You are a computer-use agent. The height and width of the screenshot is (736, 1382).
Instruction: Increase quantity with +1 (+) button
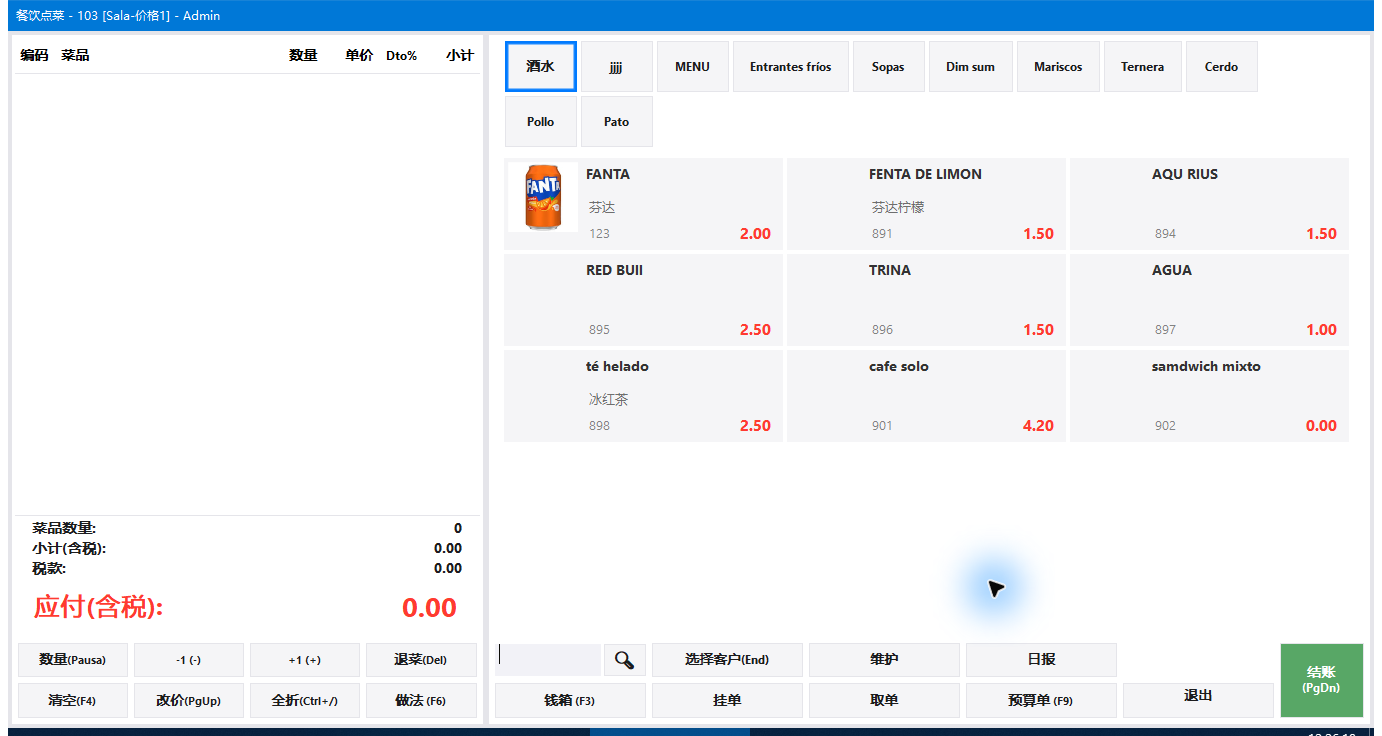tap(305, 660)
